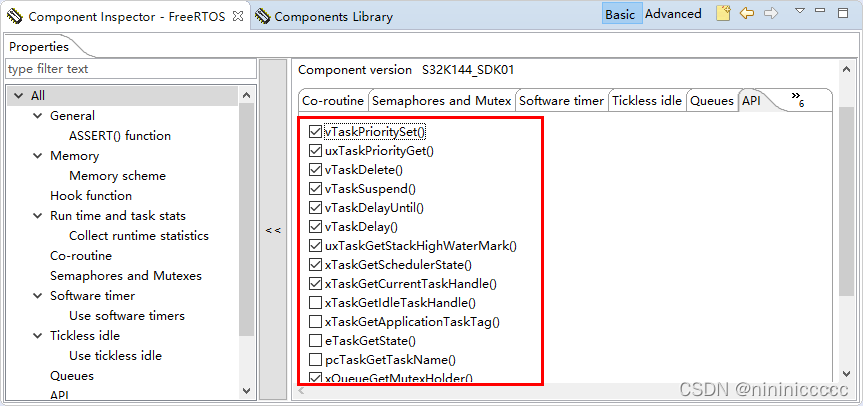Disable the vTaskDelay() API
This screenshot has height=406, width=863.
click(315, 227)
